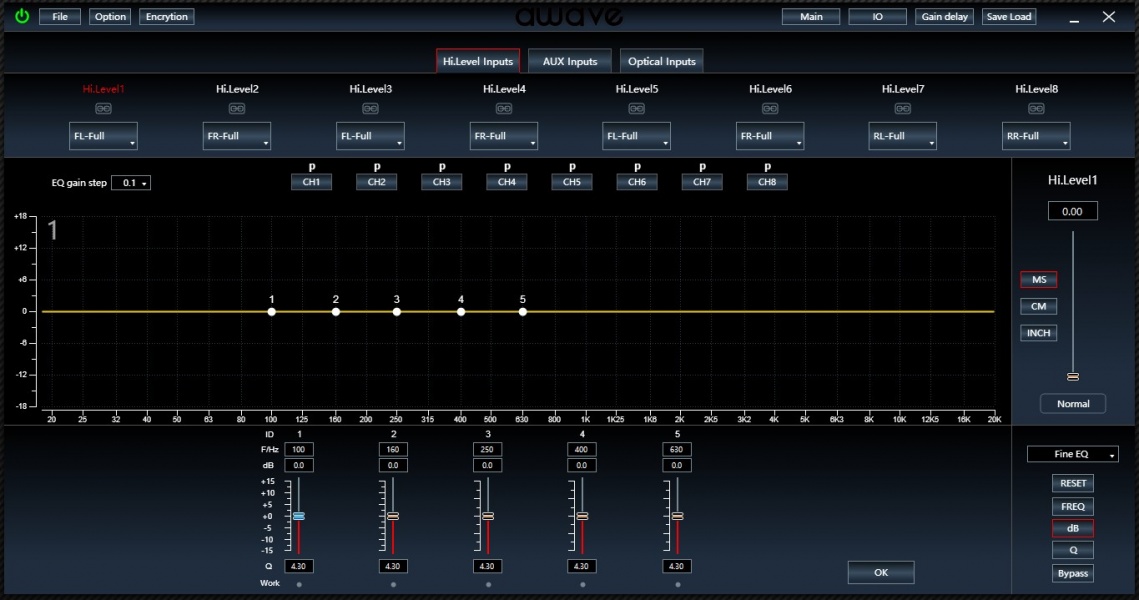Click the Gain delay button
Image resolution: width=1139 pixels, height=600 pixels.
point(944,17)
